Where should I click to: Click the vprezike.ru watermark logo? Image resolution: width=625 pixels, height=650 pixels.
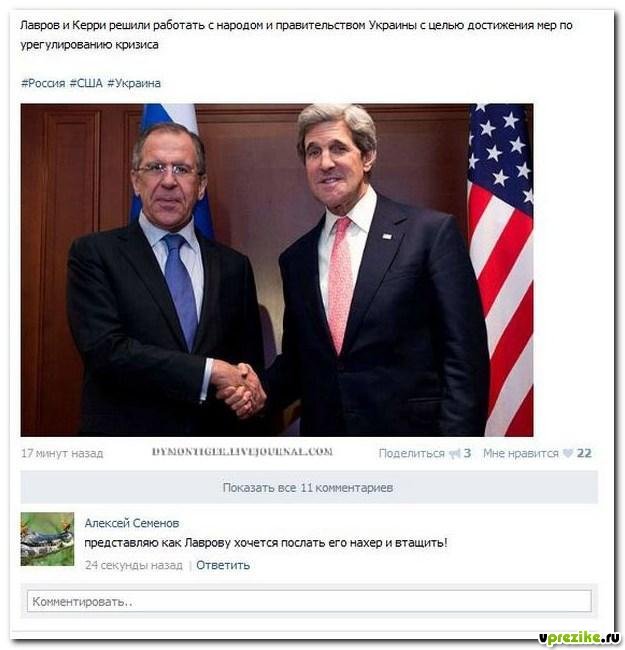click(x=579, y=638)
